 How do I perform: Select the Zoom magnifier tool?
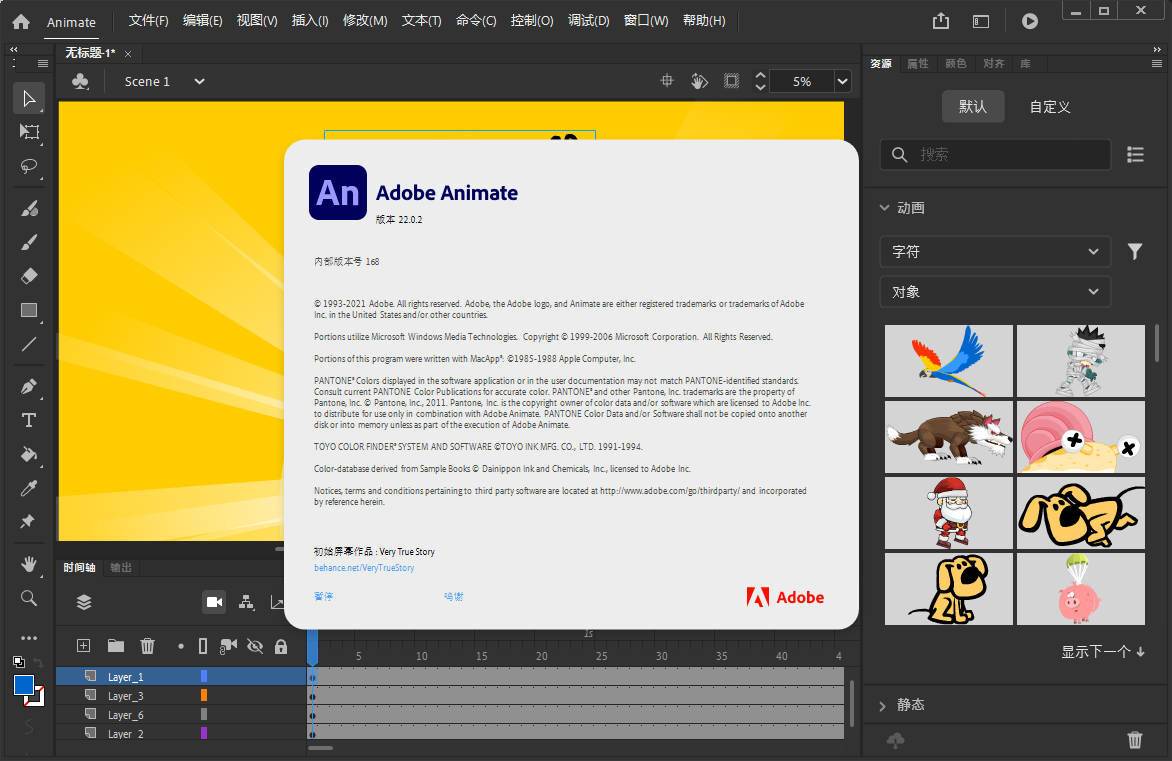(28, 598)
